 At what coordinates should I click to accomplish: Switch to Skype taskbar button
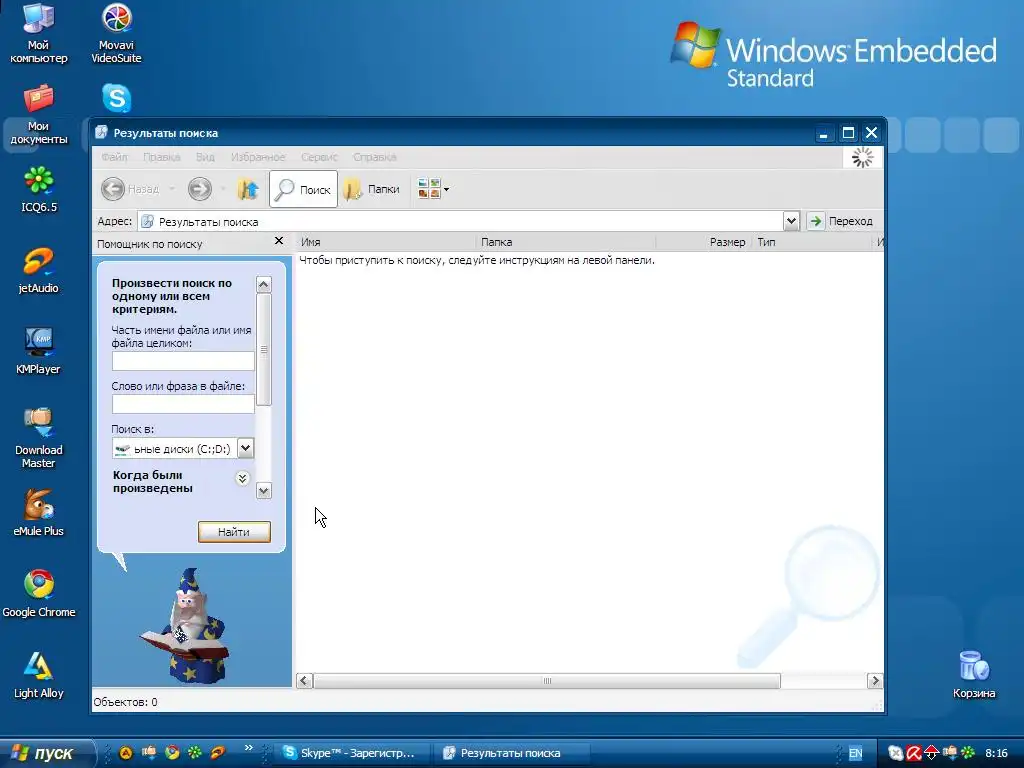click(x=351, y=753)
